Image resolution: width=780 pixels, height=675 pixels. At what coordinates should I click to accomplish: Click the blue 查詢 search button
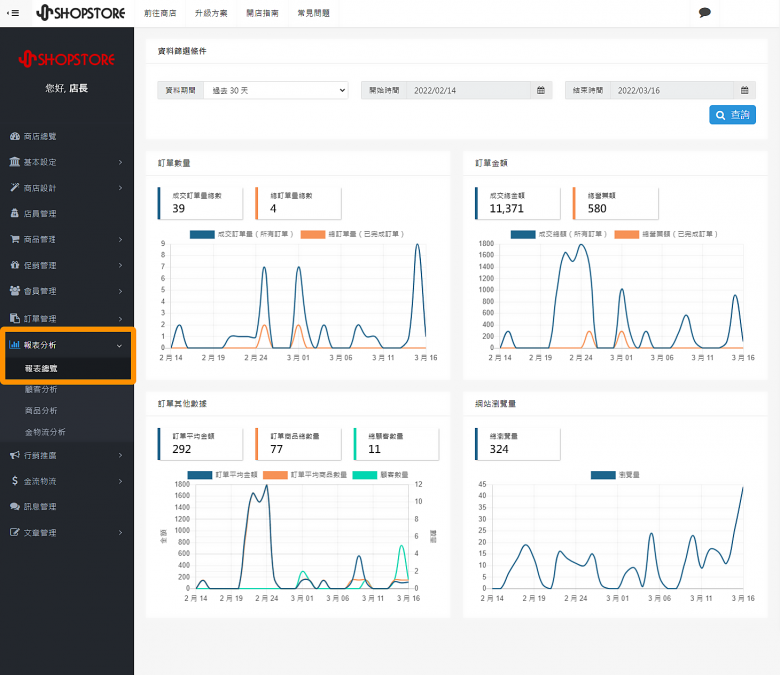pos(732,115)
